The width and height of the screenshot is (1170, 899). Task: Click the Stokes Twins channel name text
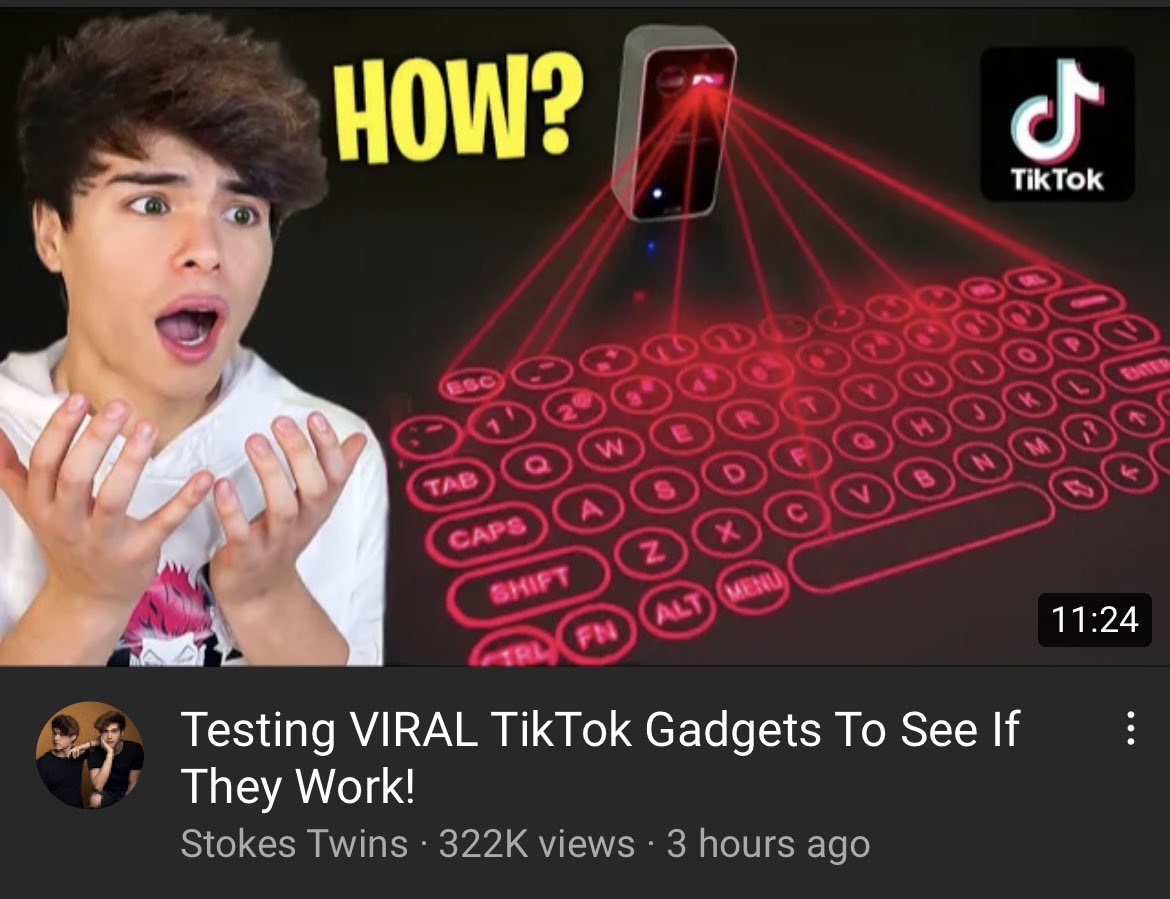coord(294,844)
